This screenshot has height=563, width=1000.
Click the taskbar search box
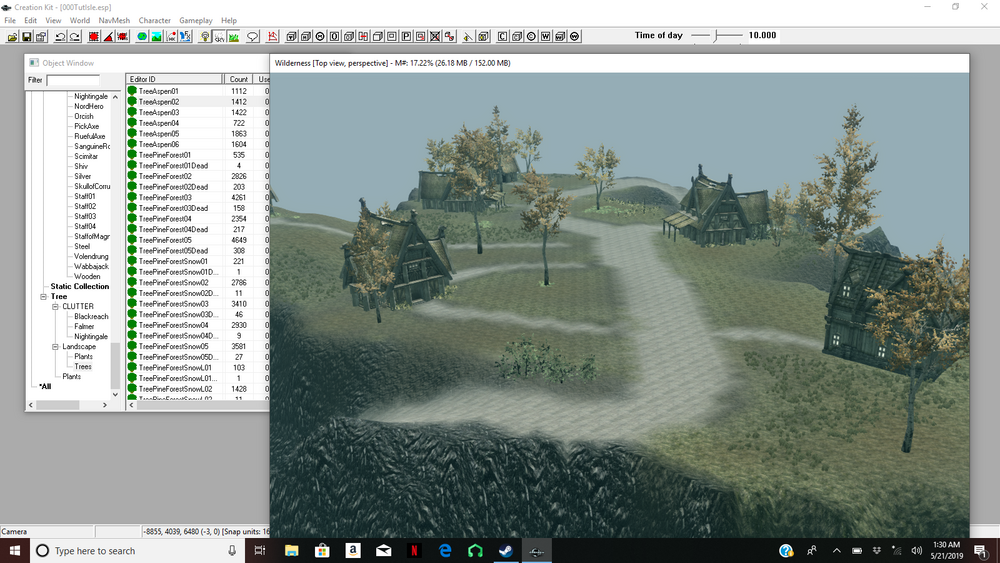pos(137,550)
